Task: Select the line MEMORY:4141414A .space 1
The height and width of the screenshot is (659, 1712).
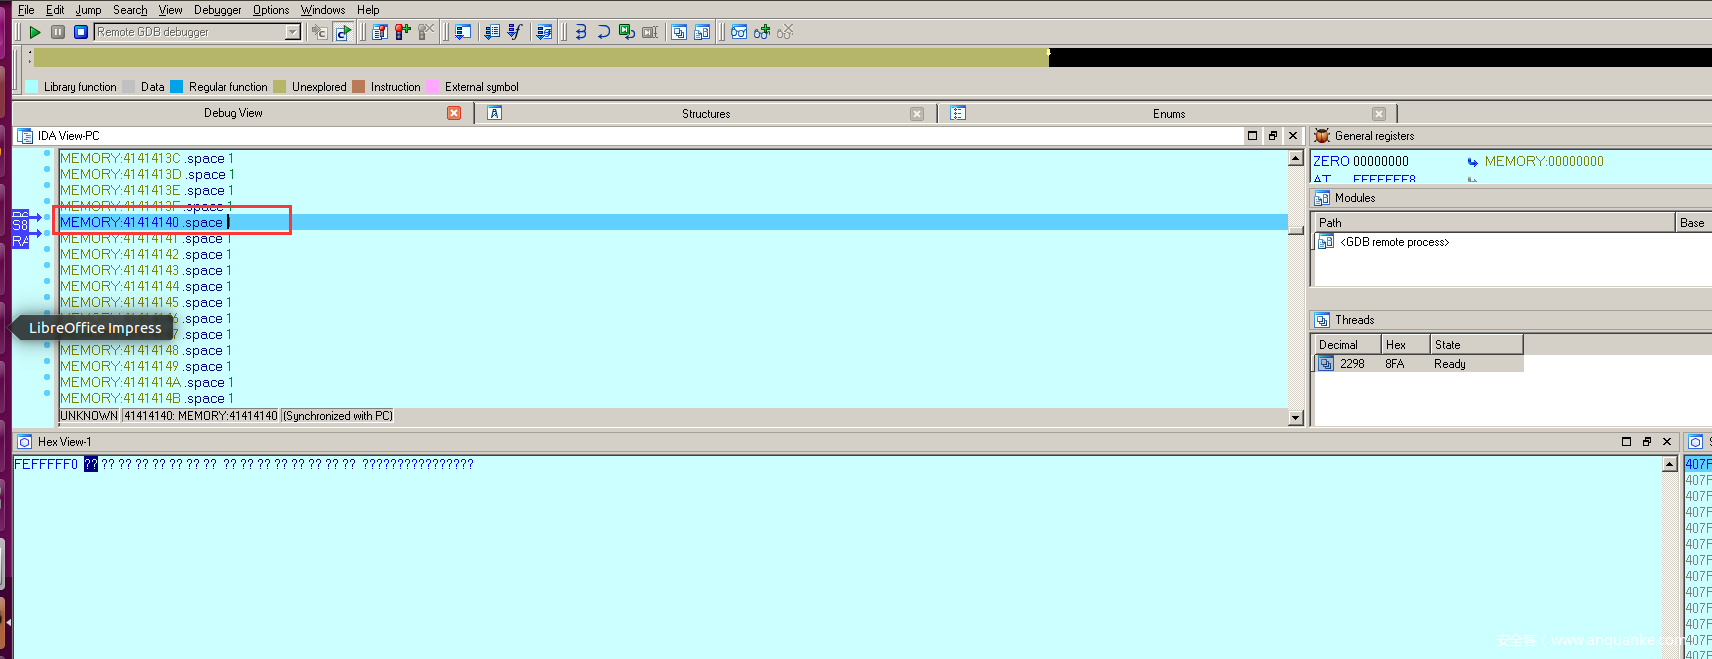Action: click(x=673, y=382)
